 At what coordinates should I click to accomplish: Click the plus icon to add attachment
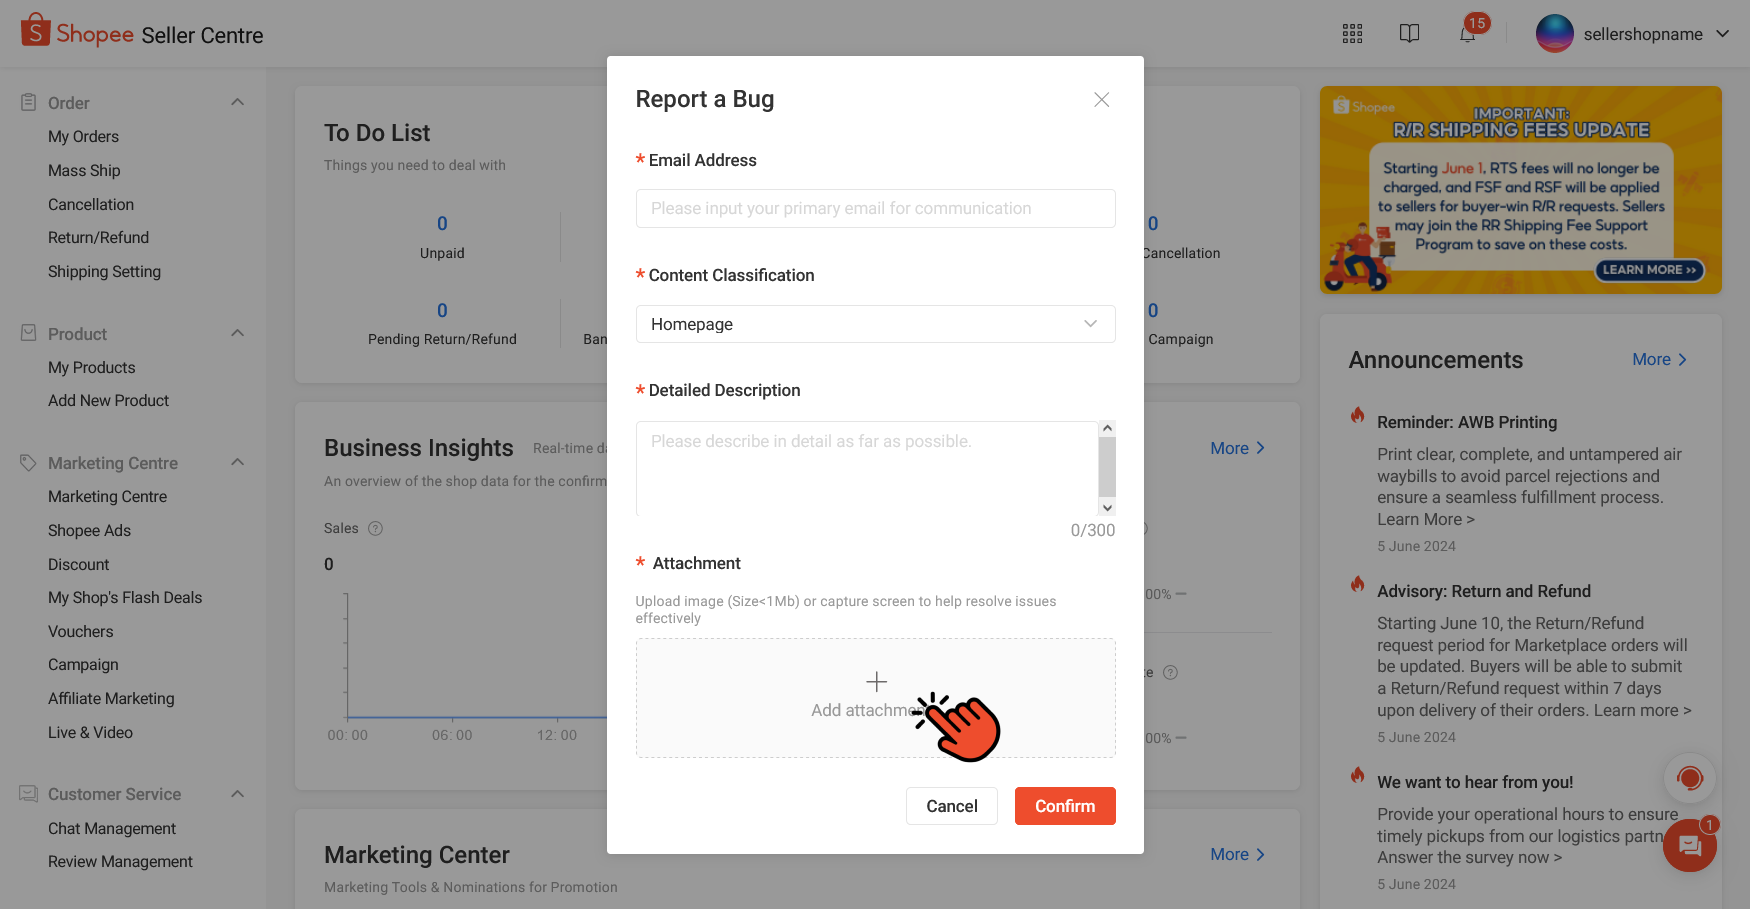[x=876, y=682]
